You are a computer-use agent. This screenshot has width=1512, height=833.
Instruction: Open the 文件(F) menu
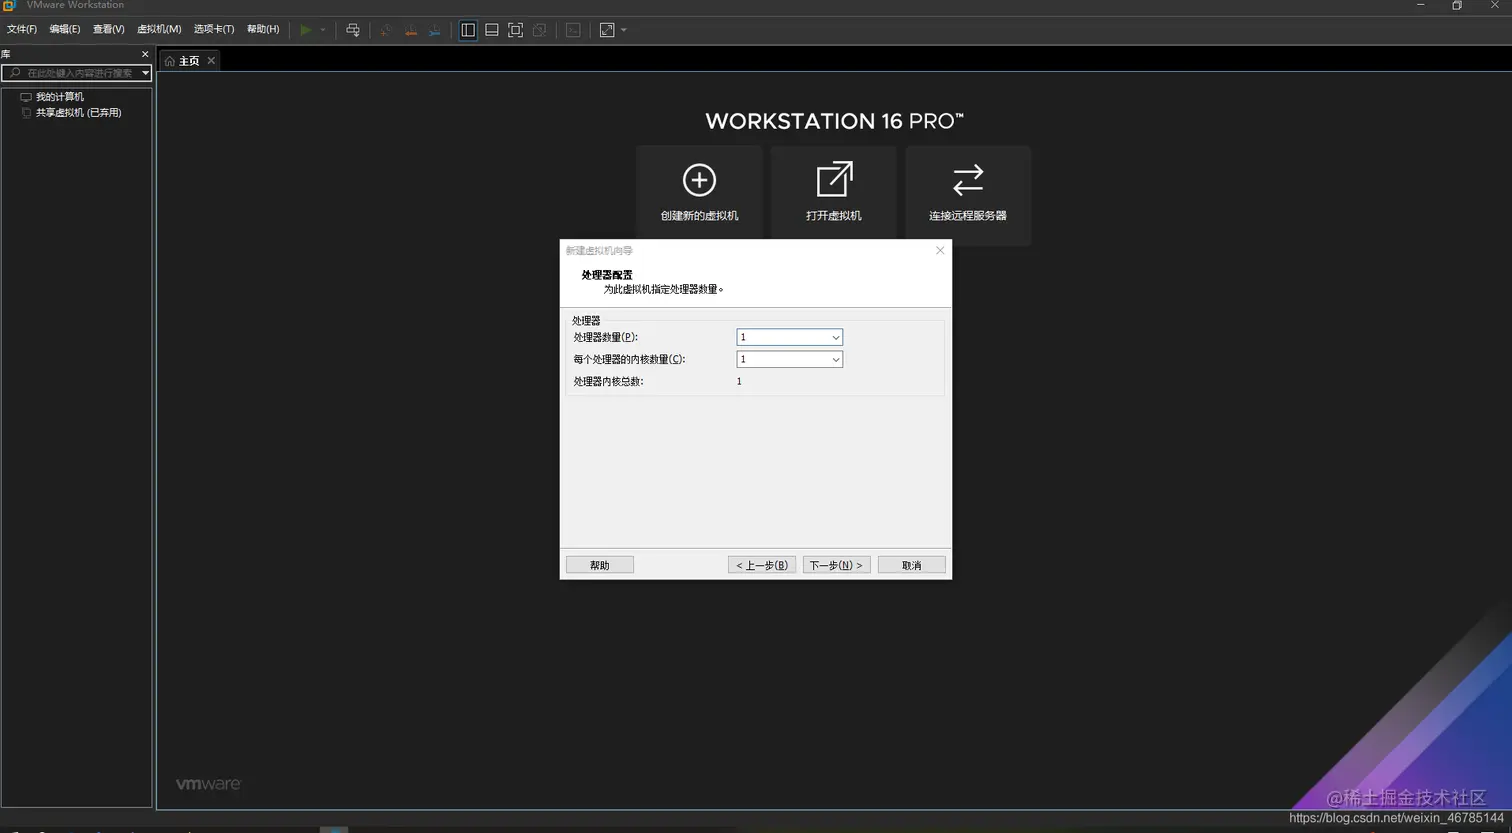tap(22, 30)
